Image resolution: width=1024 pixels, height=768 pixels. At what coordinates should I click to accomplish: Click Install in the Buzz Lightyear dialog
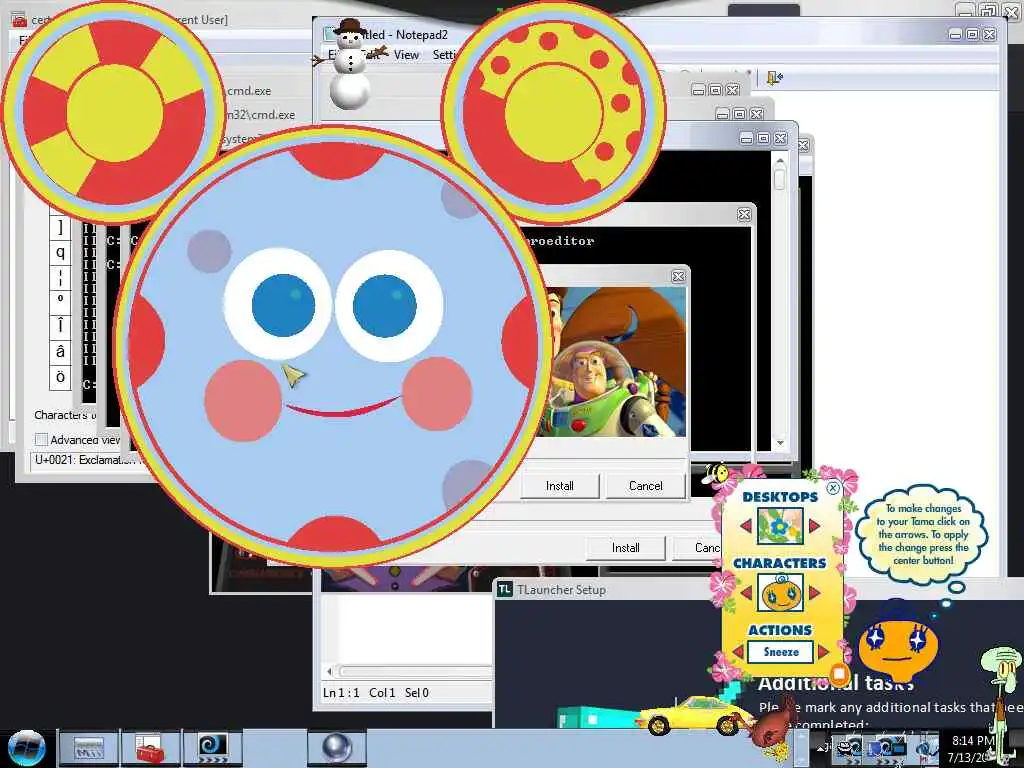[x=560, y=486]
